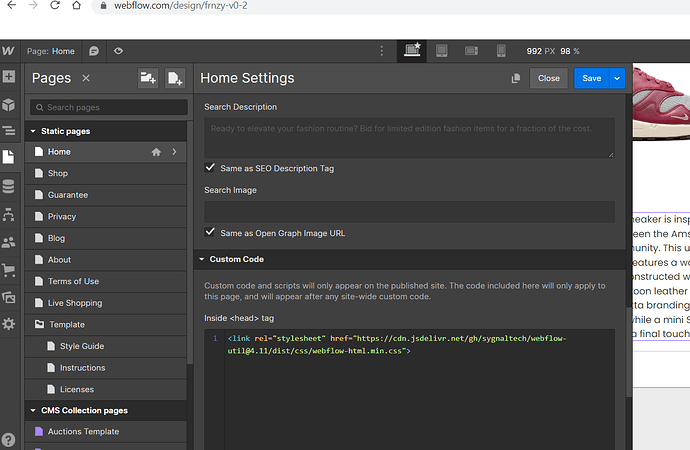This screenshot has width=690, height=450.
Task: Open the Auctions Template page
Action: (x=83, y=432)
